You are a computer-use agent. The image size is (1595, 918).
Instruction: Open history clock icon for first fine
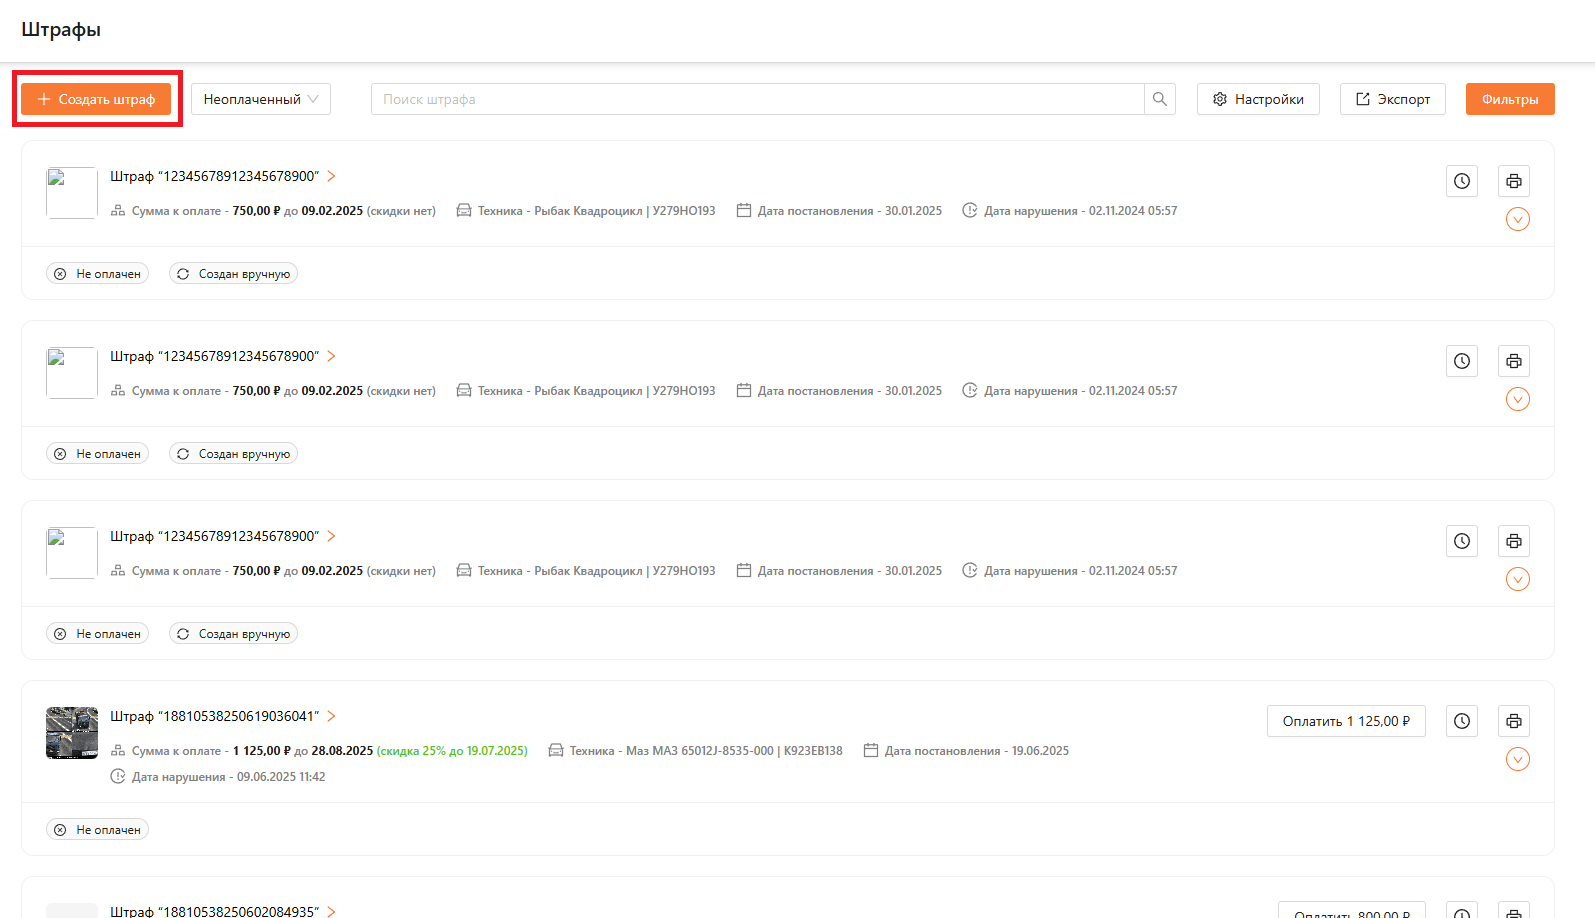pos(1462,181)
